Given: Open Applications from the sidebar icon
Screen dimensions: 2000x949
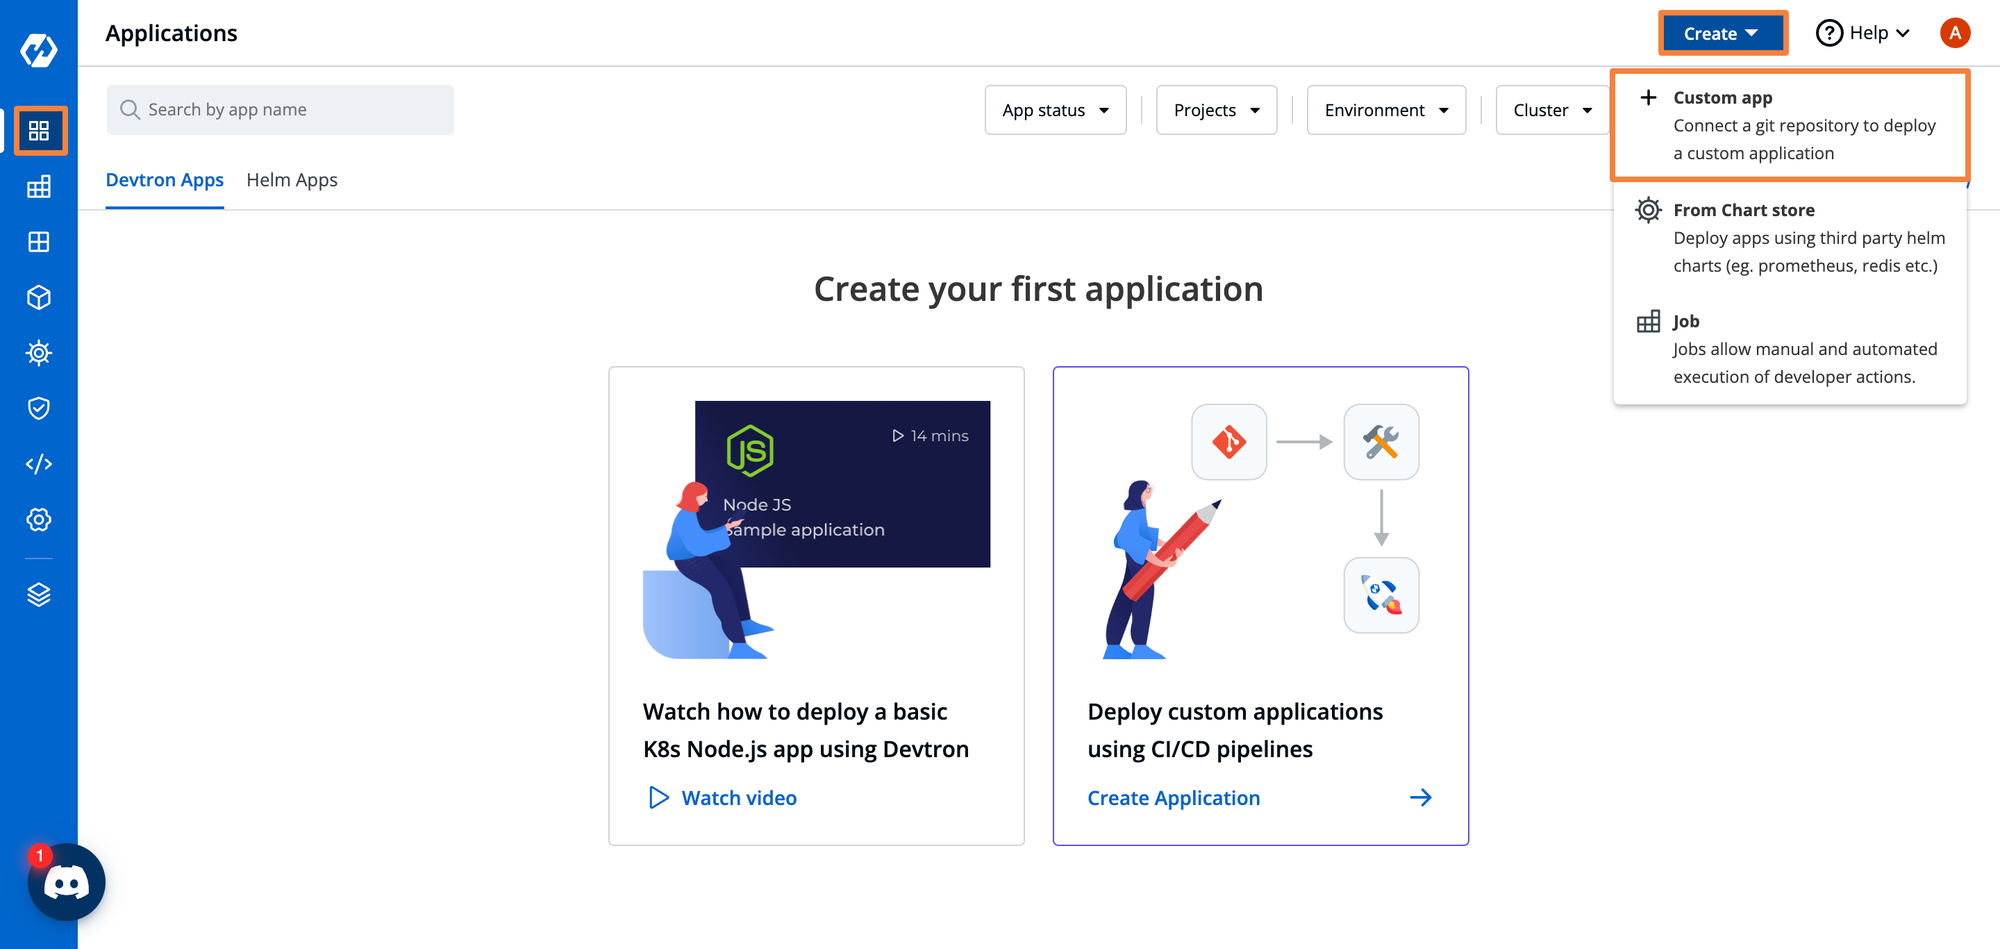Looking at the screenshot, I should (39, 131).
